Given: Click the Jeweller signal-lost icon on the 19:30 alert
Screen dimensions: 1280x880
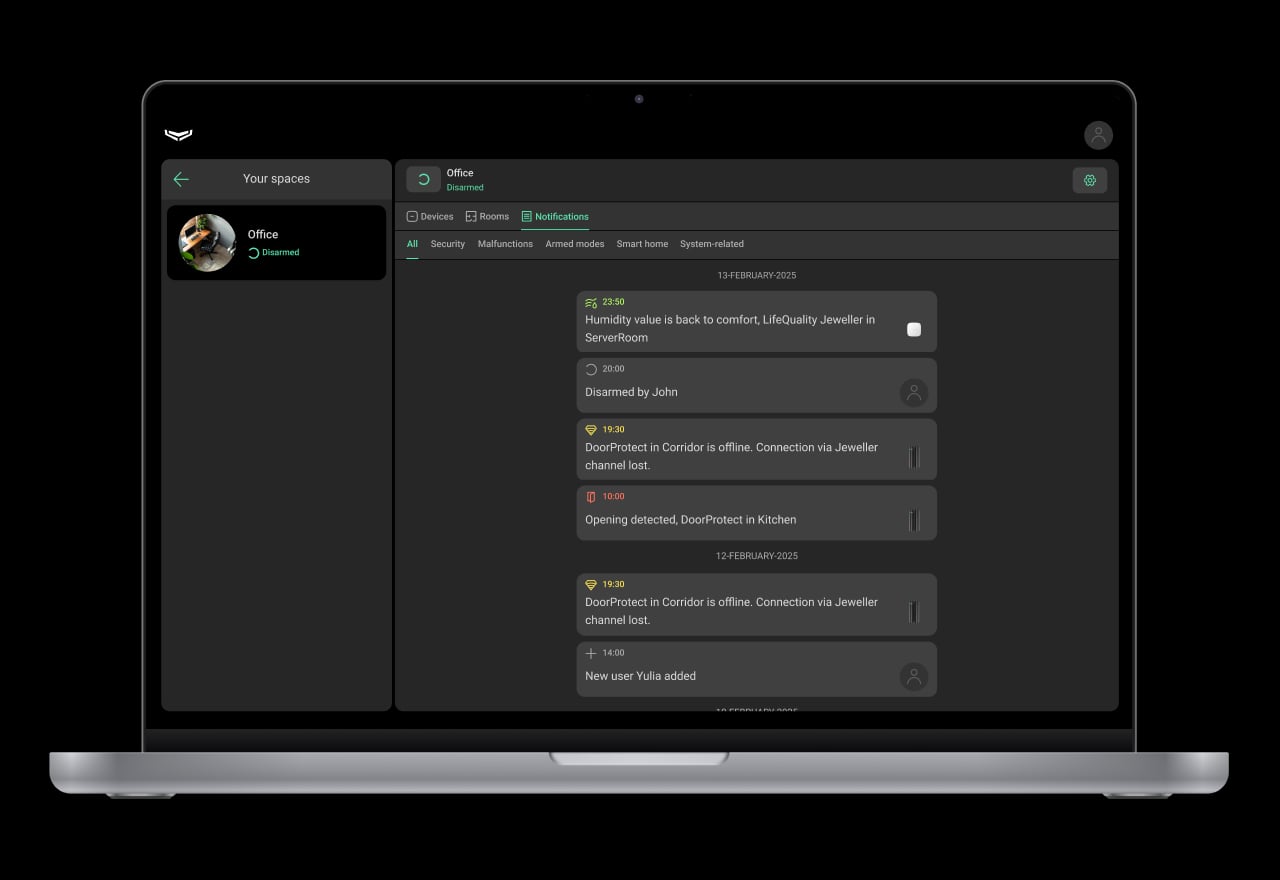Looking at the screenshot, I should [591, 429].
